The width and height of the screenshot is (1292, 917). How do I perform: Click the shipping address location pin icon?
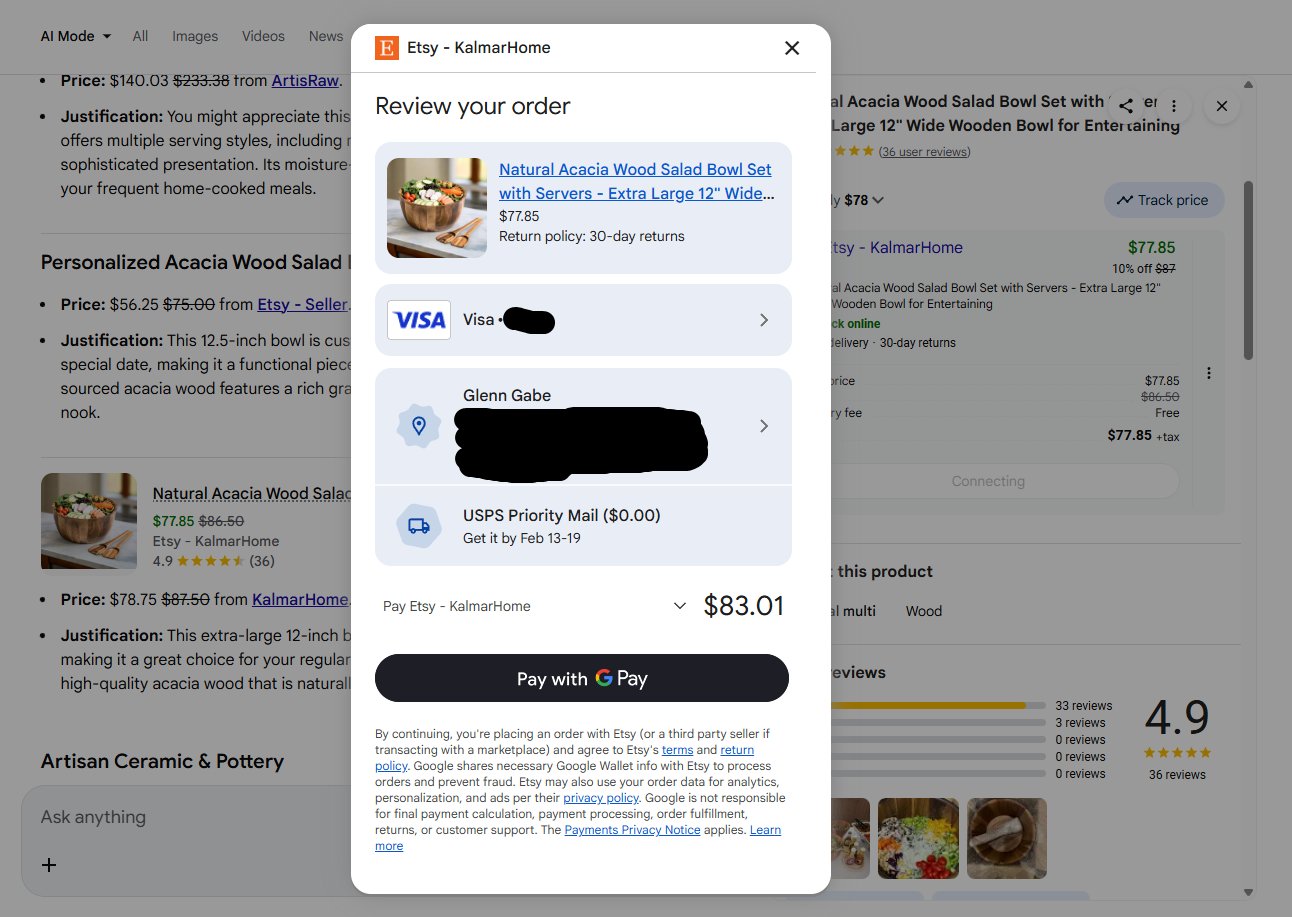point(419,426)
